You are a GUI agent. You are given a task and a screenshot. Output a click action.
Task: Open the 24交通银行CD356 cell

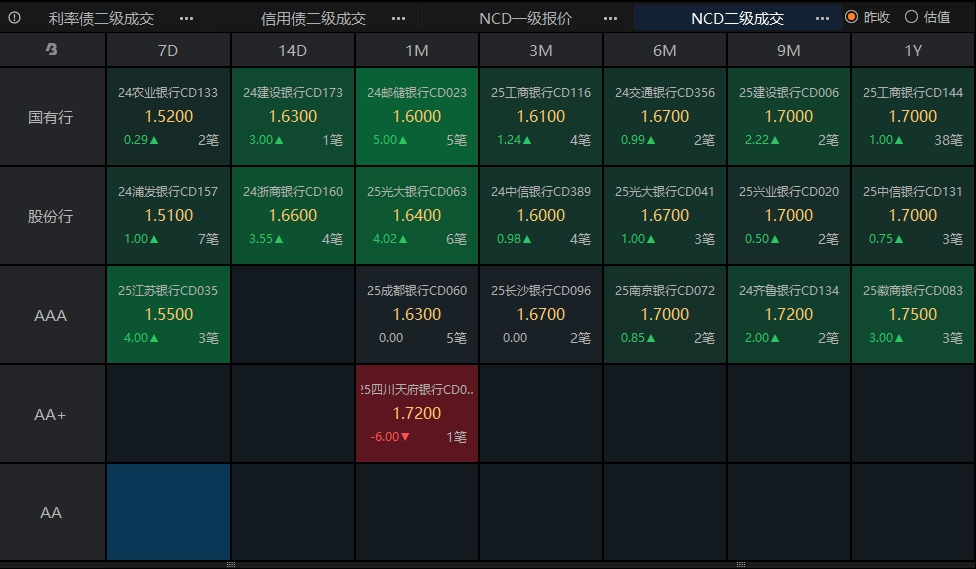[x=665, y=116]
